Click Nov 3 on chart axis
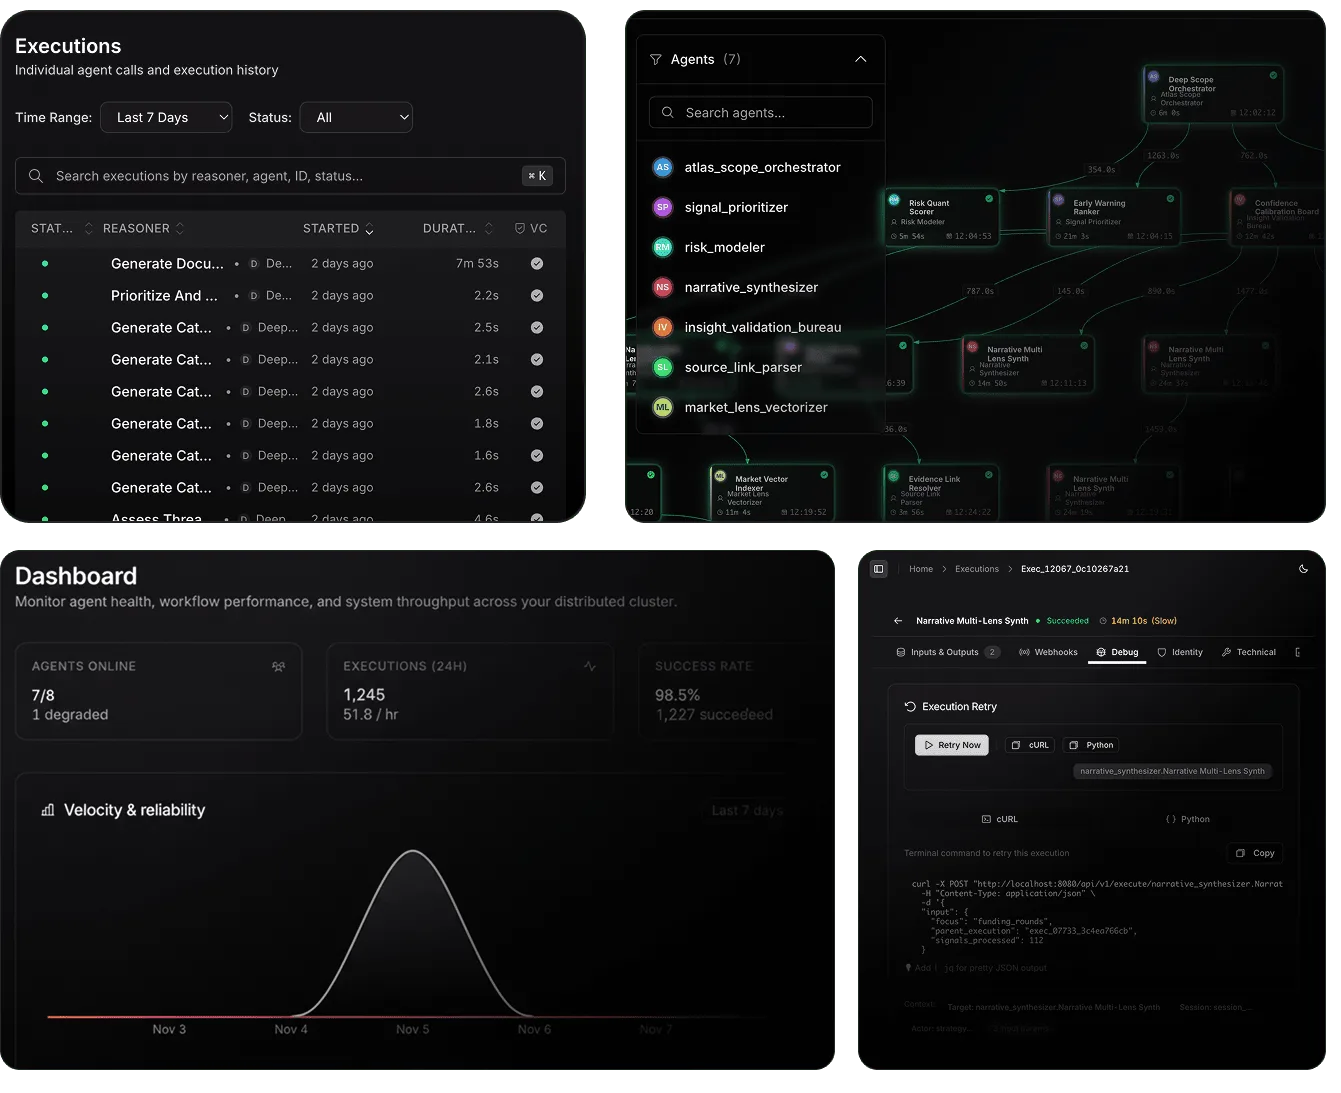This screenshot has height=1093, width=1341. (169, 1029)
